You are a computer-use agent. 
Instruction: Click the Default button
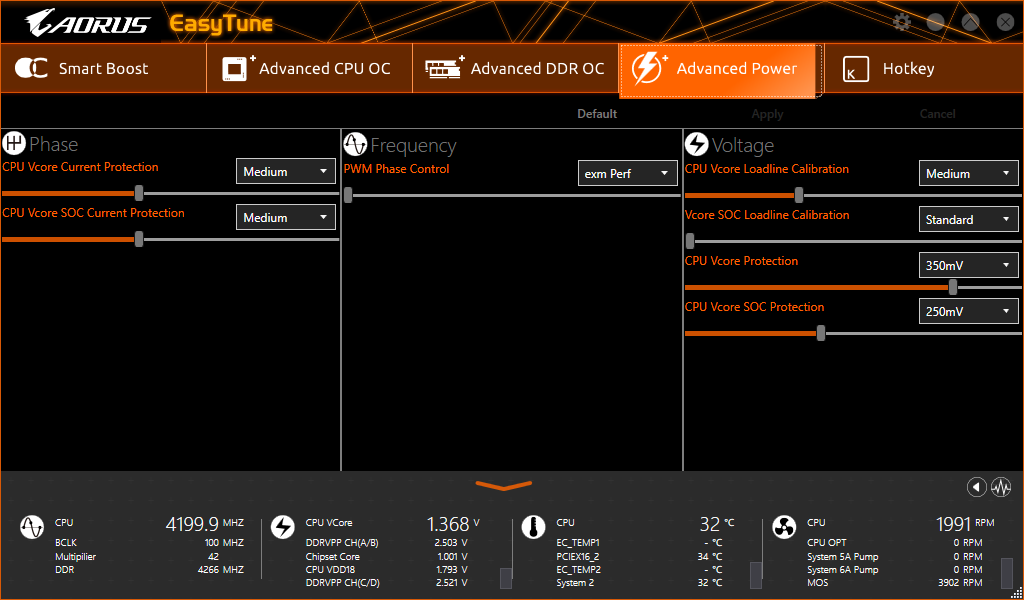tap(597, 114)
